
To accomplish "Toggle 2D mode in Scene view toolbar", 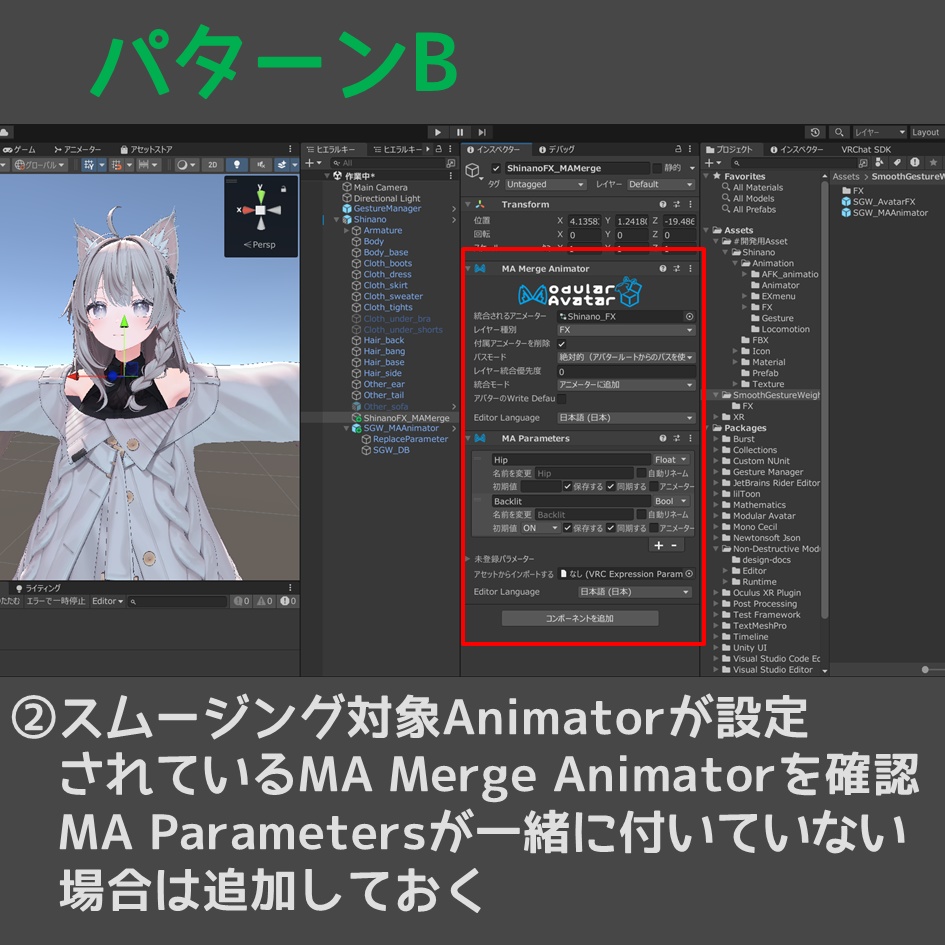I will [212, 163].
